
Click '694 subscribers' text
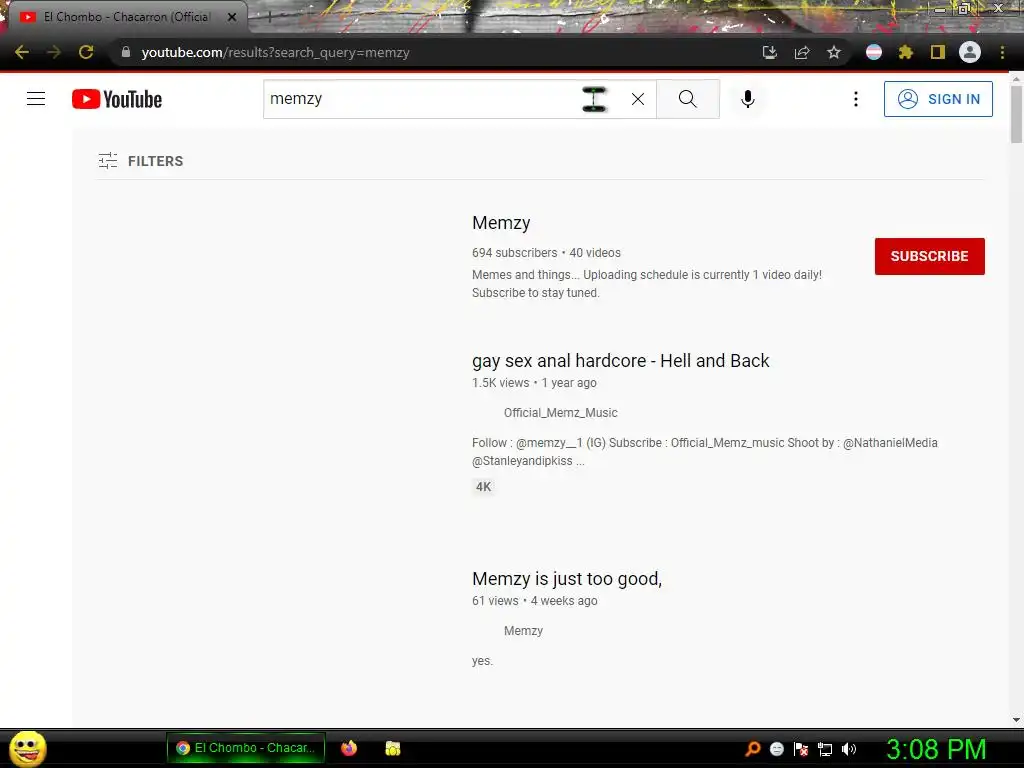515,253
